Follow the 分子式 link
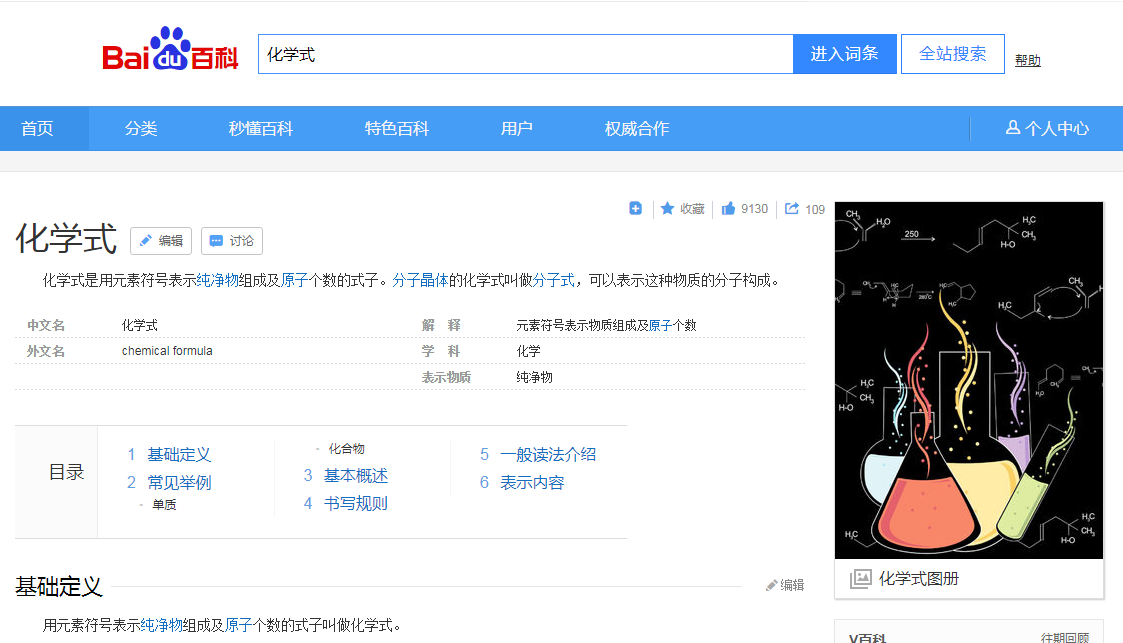 point(554,280)
